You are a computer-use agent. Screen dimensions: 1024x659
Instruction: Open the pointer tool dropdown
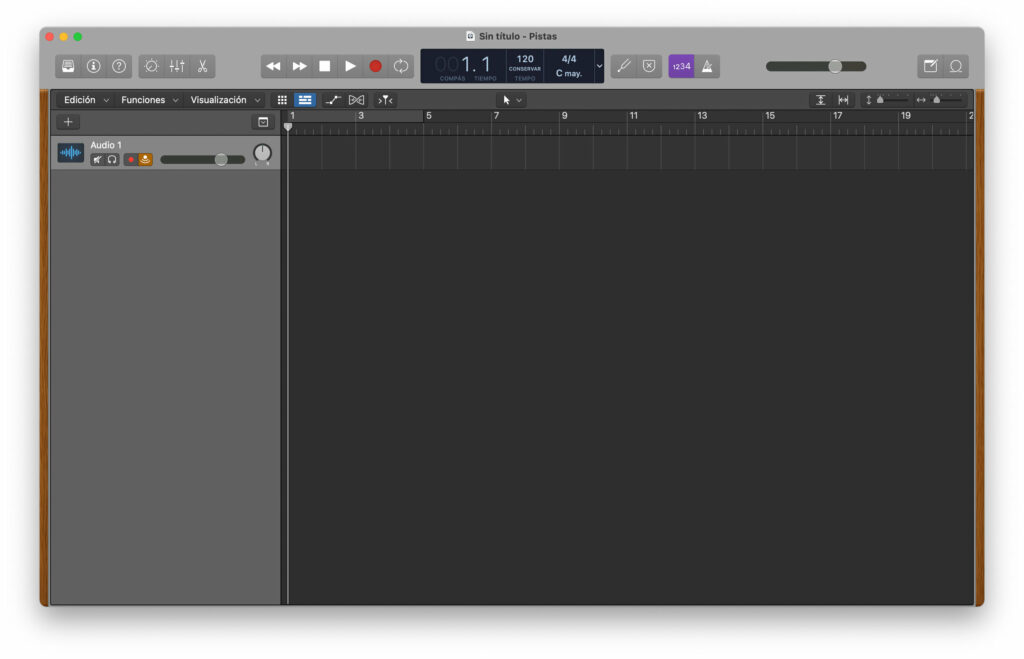511,100
